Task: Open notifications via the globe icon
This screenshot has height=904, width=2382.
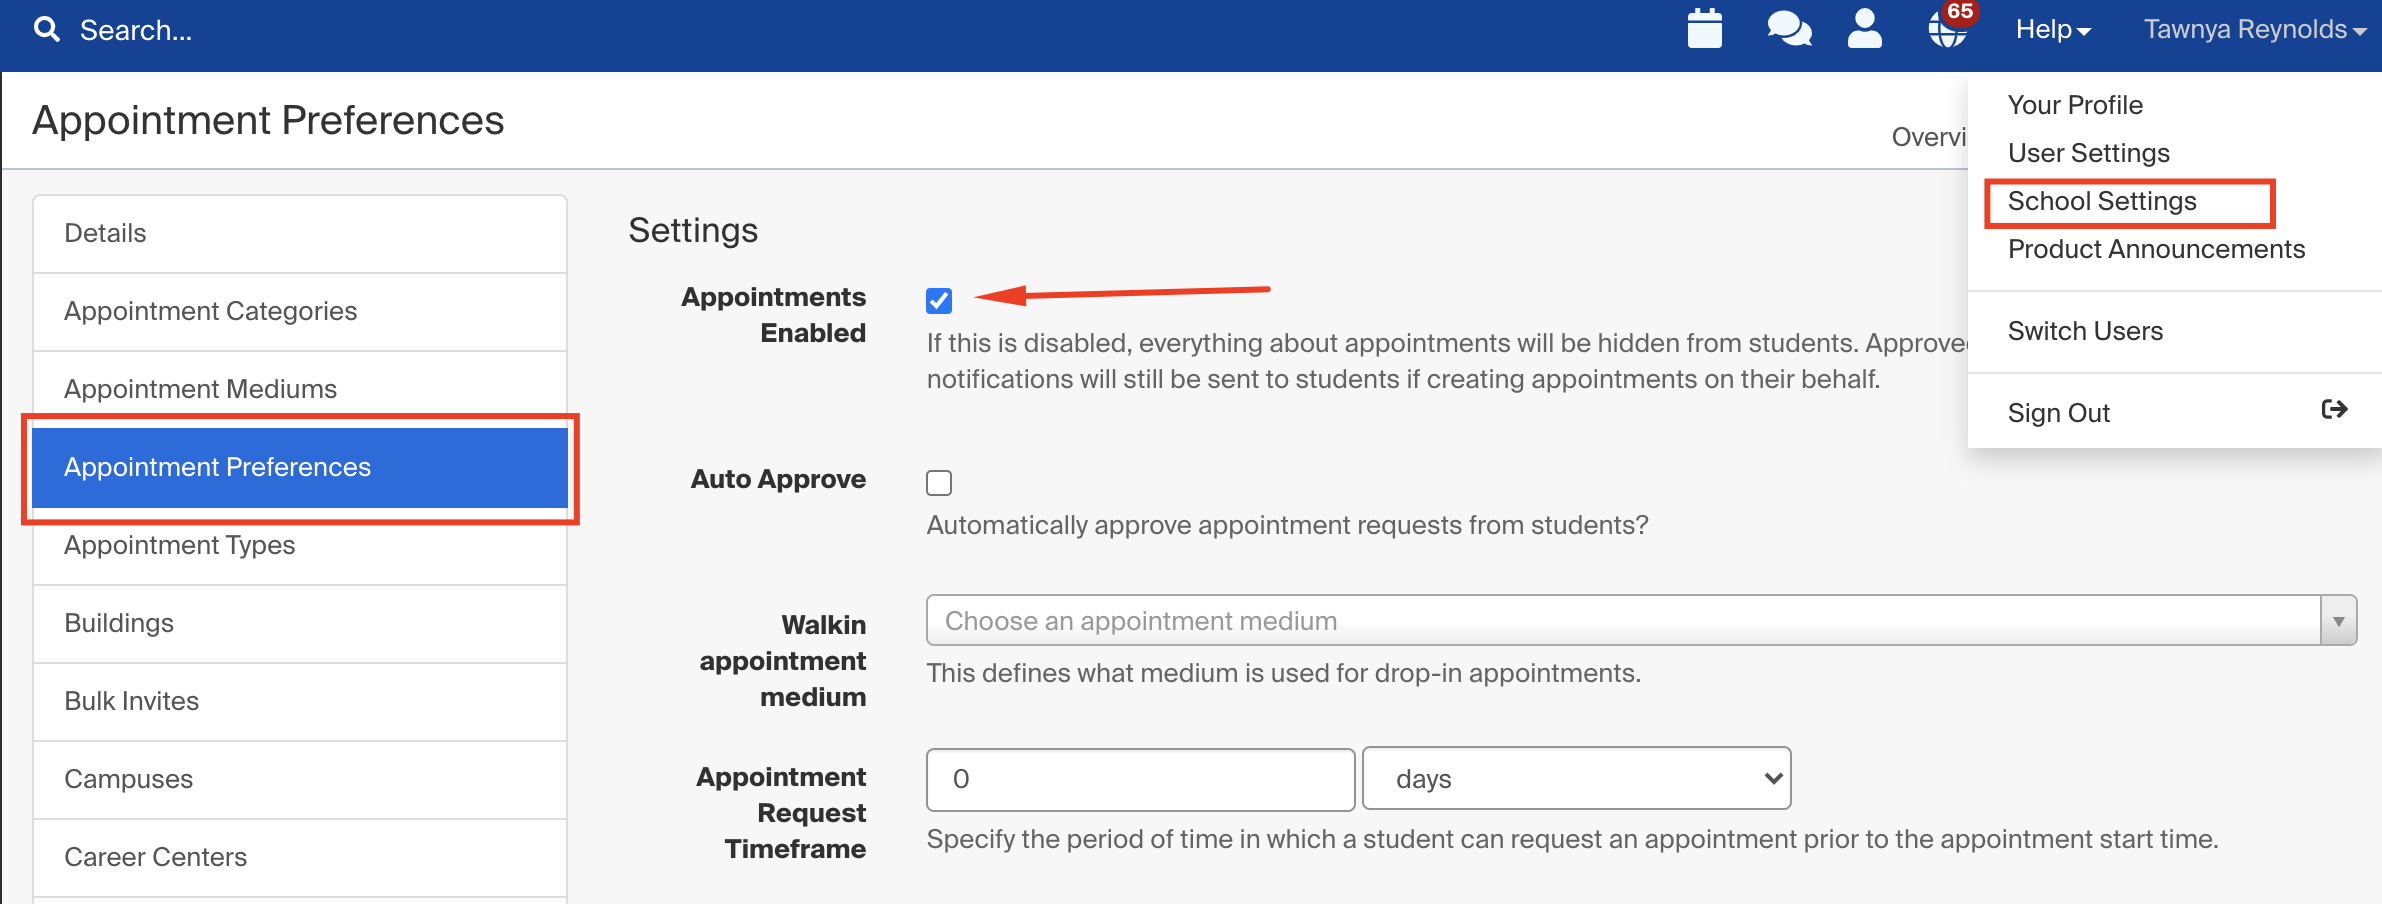Action: 1946,33
